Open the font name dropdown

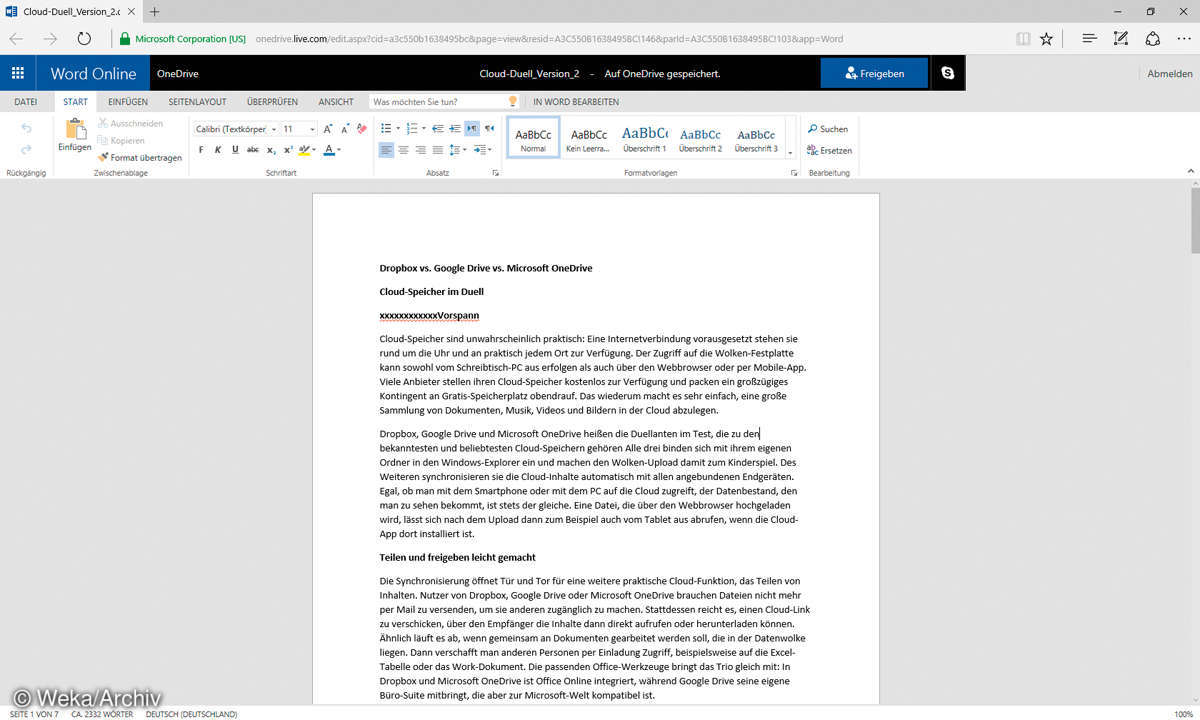pyautogui.click(x=273, y=129)
